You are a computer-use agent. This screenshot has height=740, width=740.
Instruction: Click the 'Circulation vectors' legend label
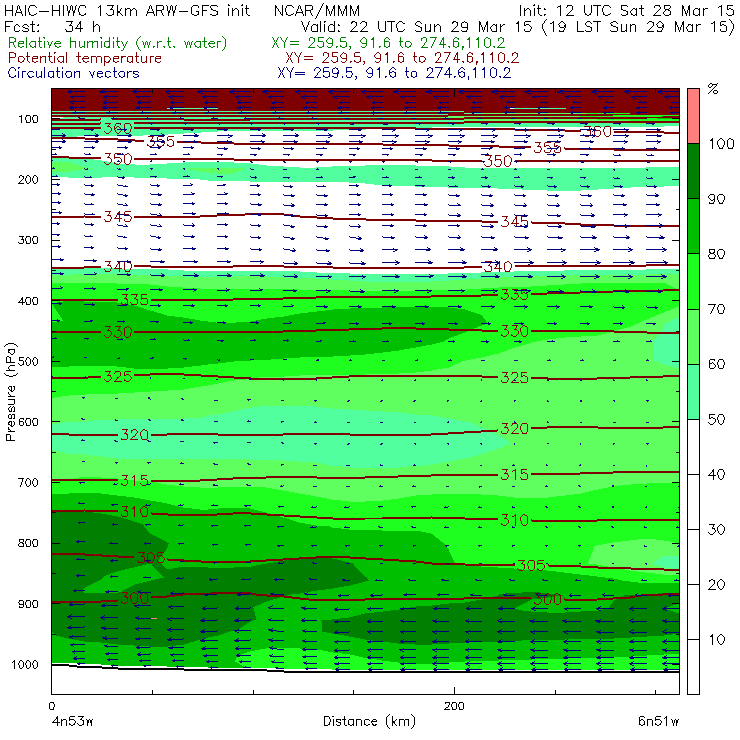click(x=74, y=73)
